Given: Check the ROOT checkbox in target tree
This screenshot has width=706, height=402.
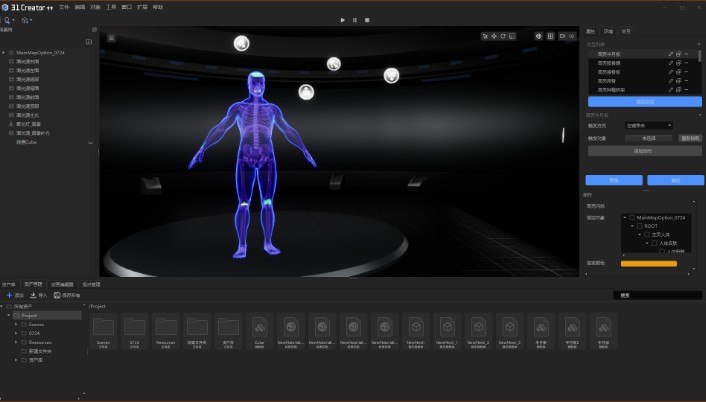Looking at the screenshot, I should [641, 225].
